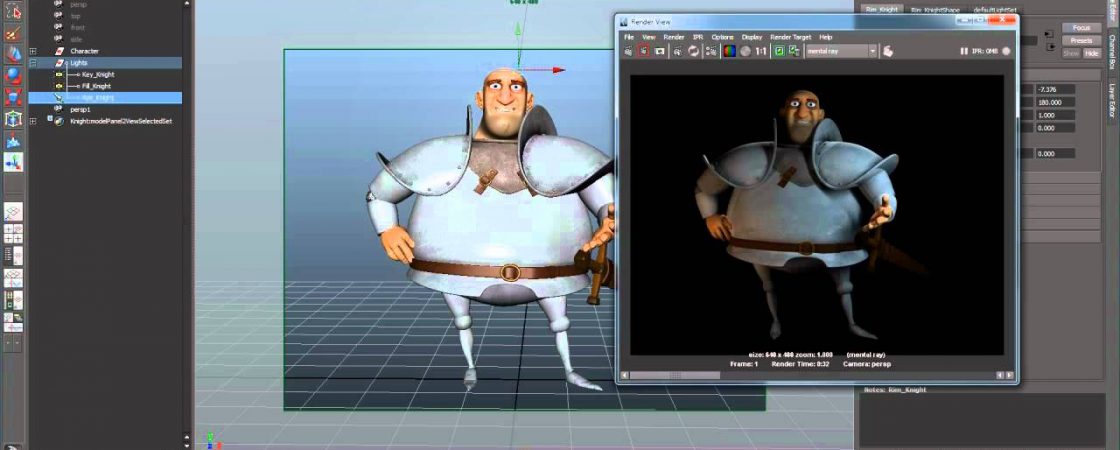Refresh the IPR image
1120x450 pixels.
(693, 51)
